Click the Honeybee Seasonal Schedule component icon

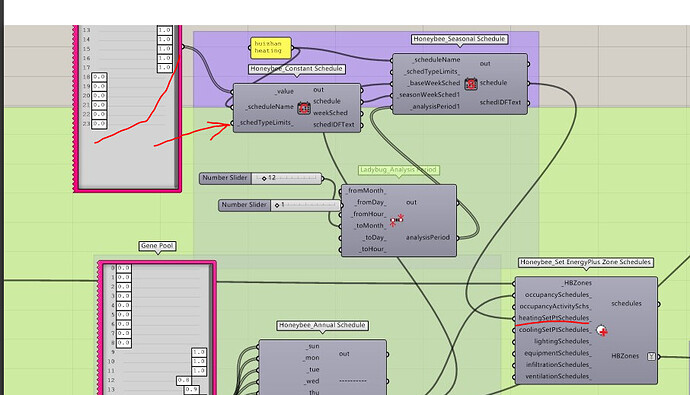(x=471, y=84)
